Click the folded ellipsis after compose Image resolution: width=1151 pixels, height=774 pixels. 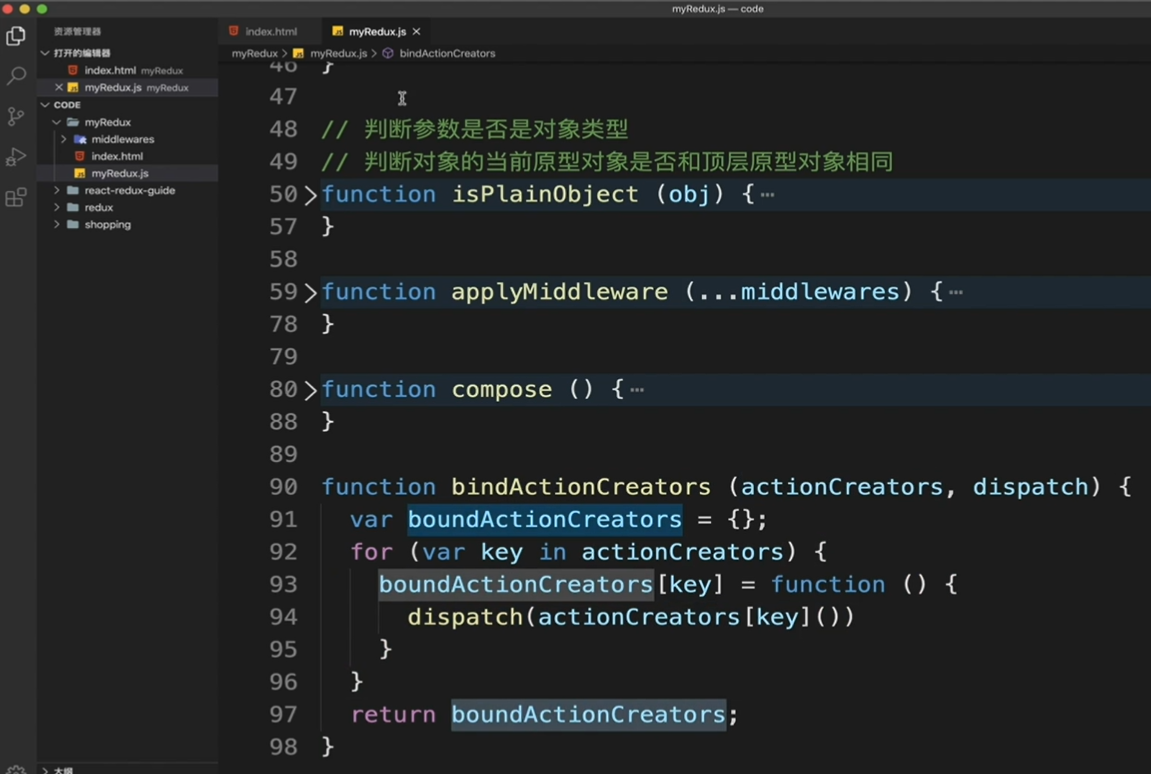point(637,390)
